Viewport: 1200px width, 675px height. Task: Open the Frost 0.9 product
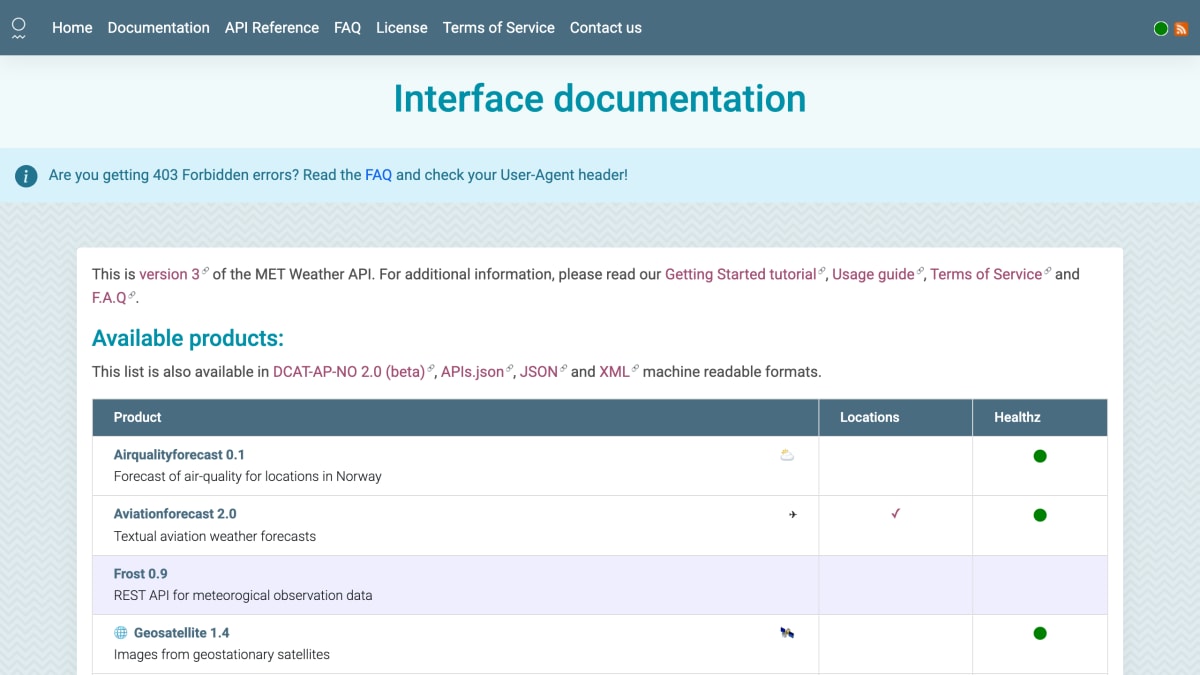pyautogui.click(x=141, y=574)
